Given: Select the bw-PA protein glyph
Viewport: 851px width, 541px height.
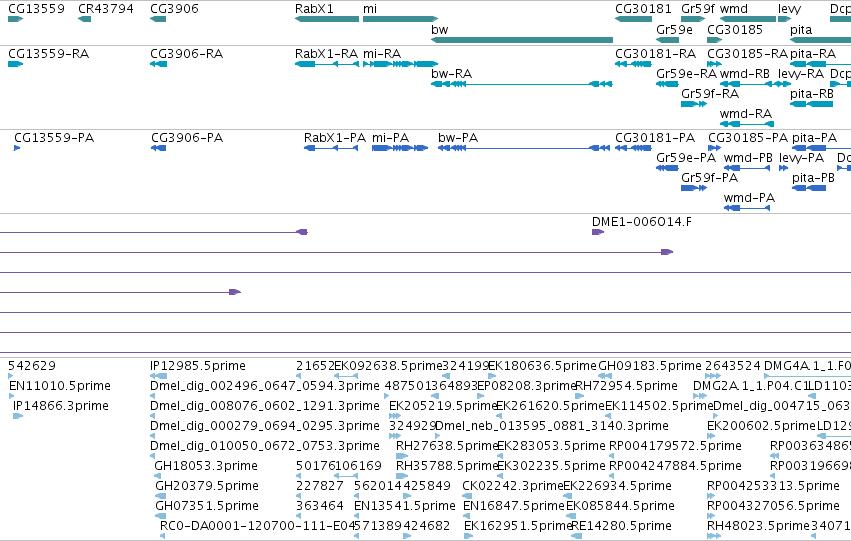Looking at the screenshot, I should coord(524,148).
